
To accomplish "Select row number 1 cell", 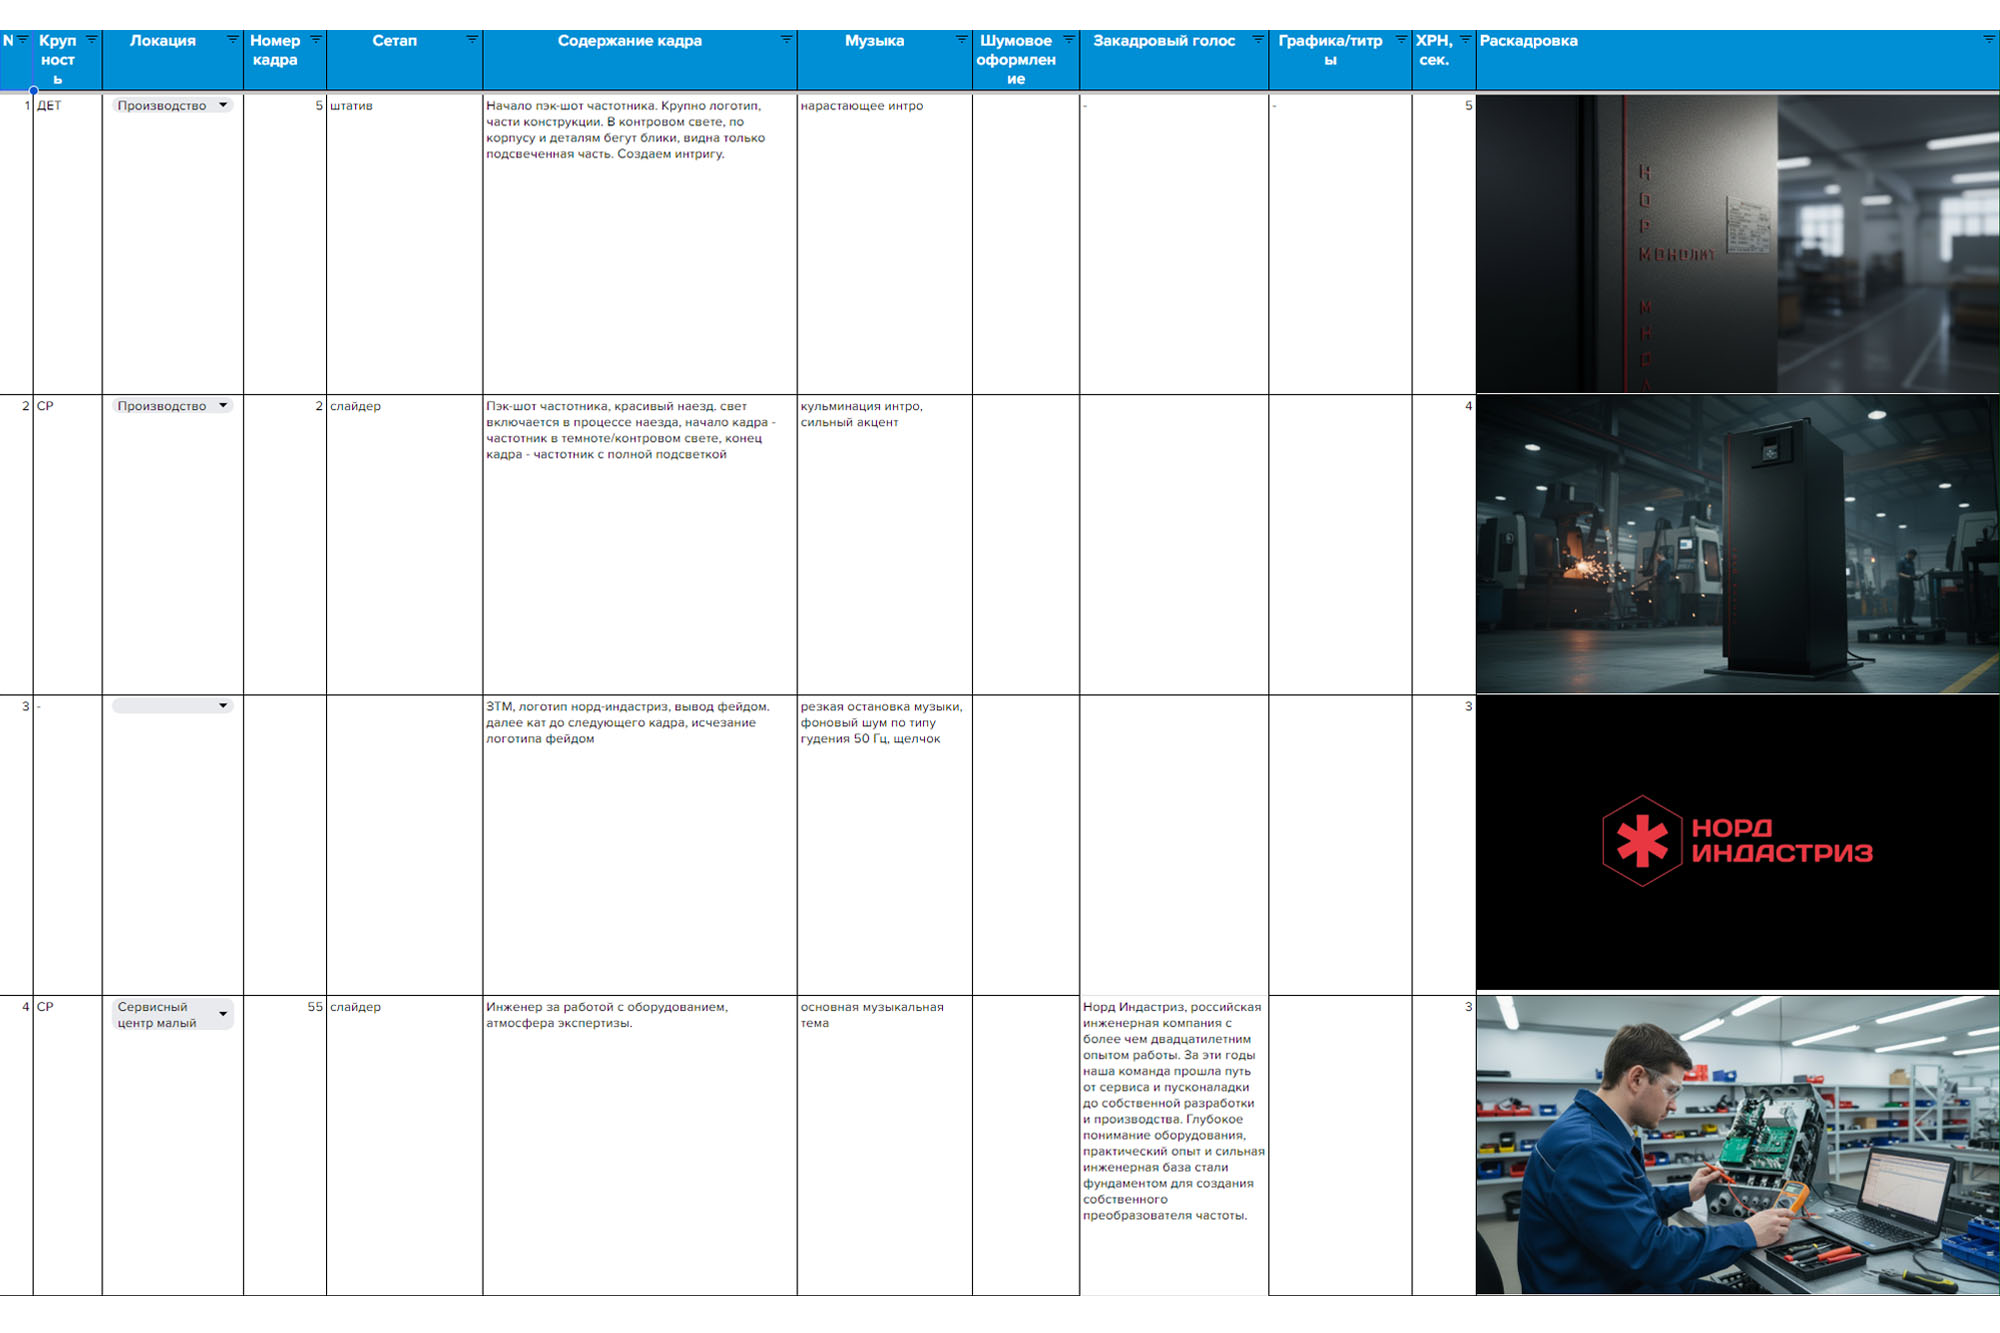I will click(x=16, y=244).
